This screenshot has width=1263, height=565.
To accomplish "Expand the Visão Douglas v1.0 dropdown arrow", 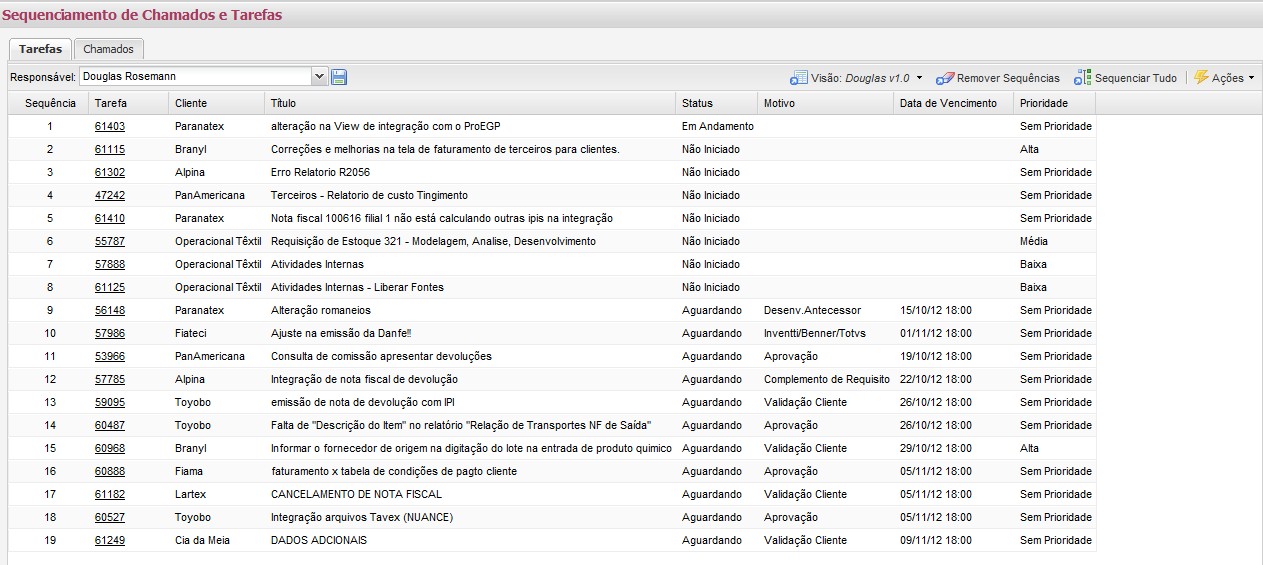I will [x=919, y=78].
